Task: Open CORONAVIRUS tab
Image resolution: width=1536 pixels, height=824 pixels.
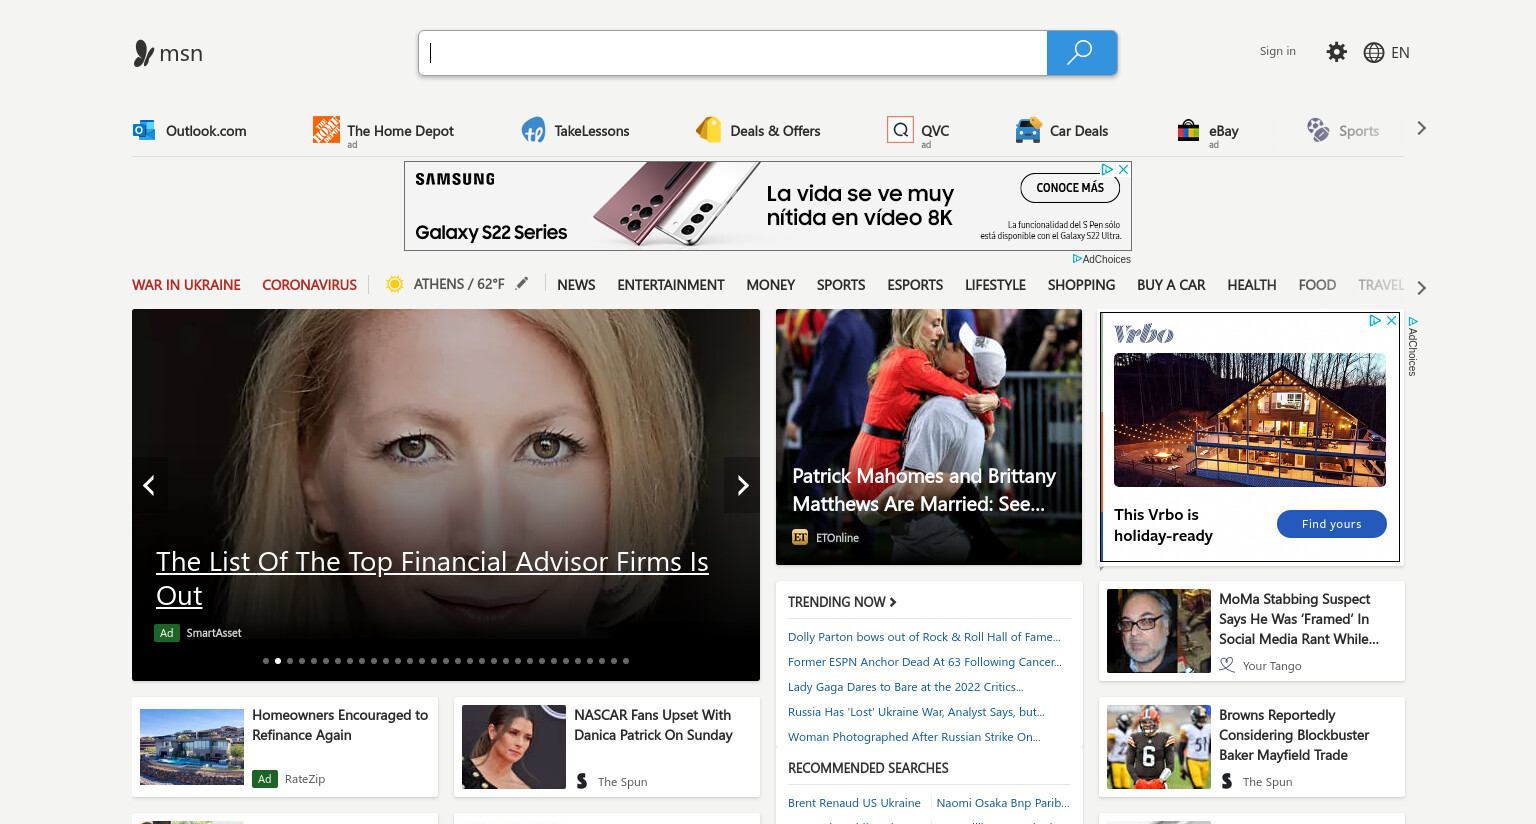Action: pos(309,285)
